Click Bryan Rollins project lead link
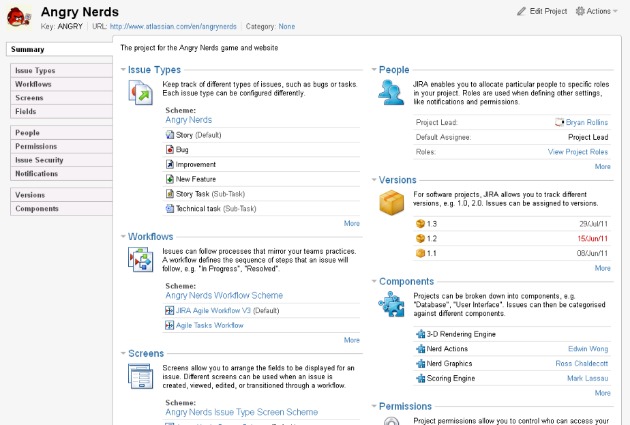Screen dimensions: 630x425 [587, 122]
